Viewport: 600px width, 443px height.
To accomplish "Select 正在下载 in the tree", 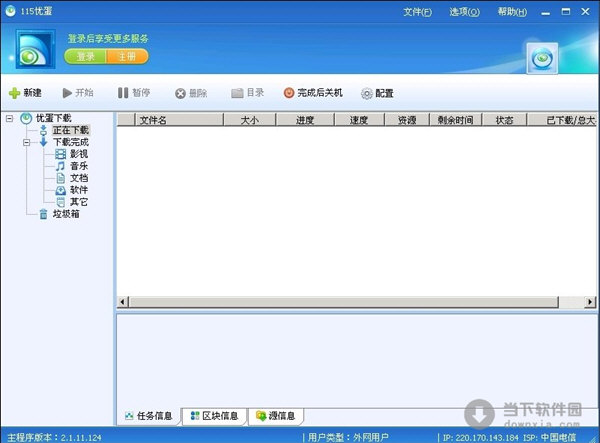I will click(x=71, y=130).
